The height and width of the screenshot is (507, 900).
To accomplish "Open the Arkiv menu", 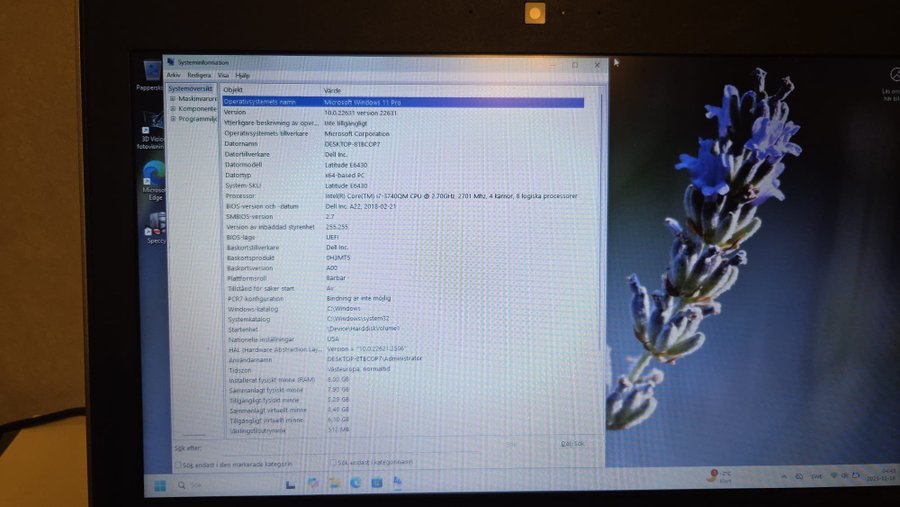I will pyautogui.click(x=174, y=75).
